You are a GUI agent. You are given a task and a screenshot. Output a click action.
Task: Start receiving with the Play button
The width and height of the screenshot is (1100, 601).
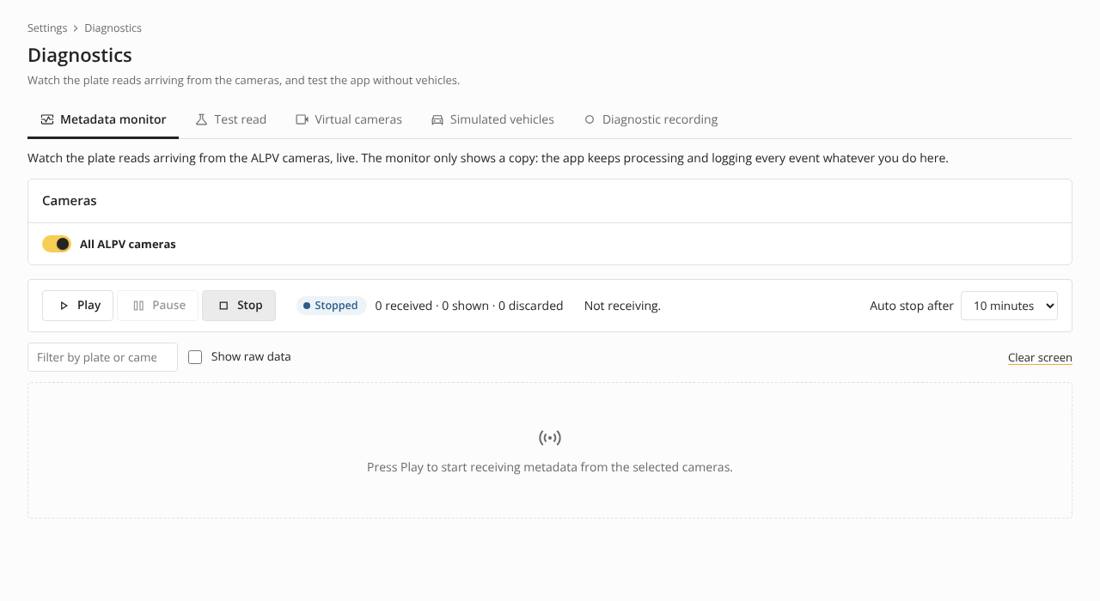tap(78, 306)
